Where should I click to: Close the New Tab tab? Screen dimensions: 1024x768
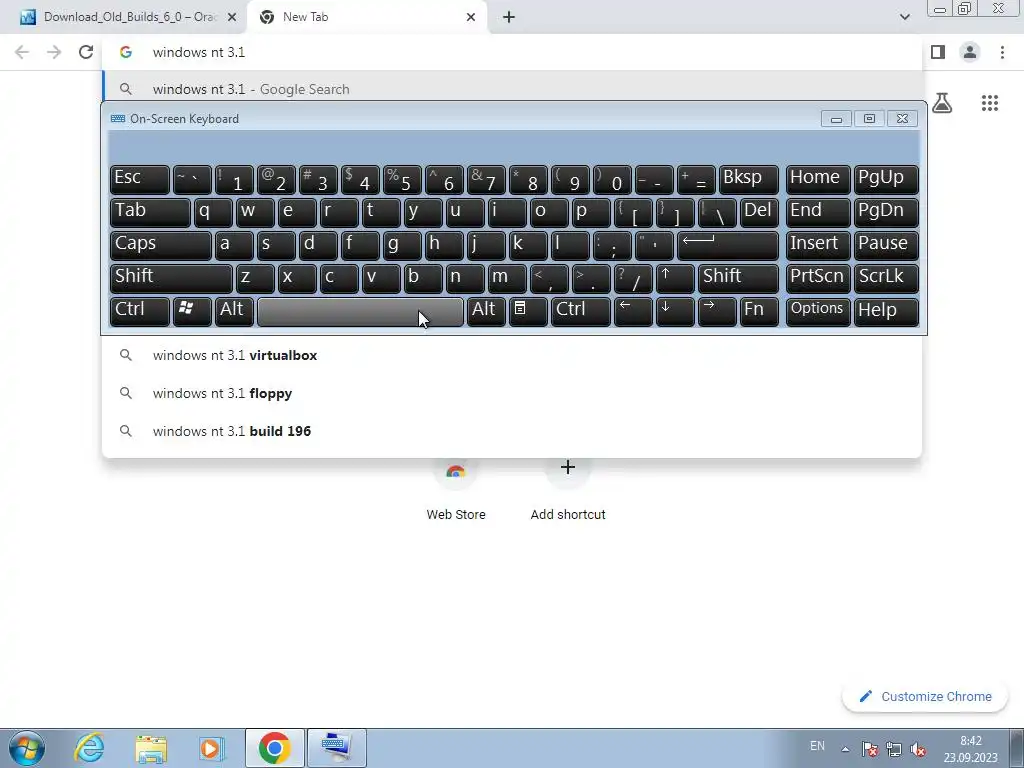(x=471, y=17)
